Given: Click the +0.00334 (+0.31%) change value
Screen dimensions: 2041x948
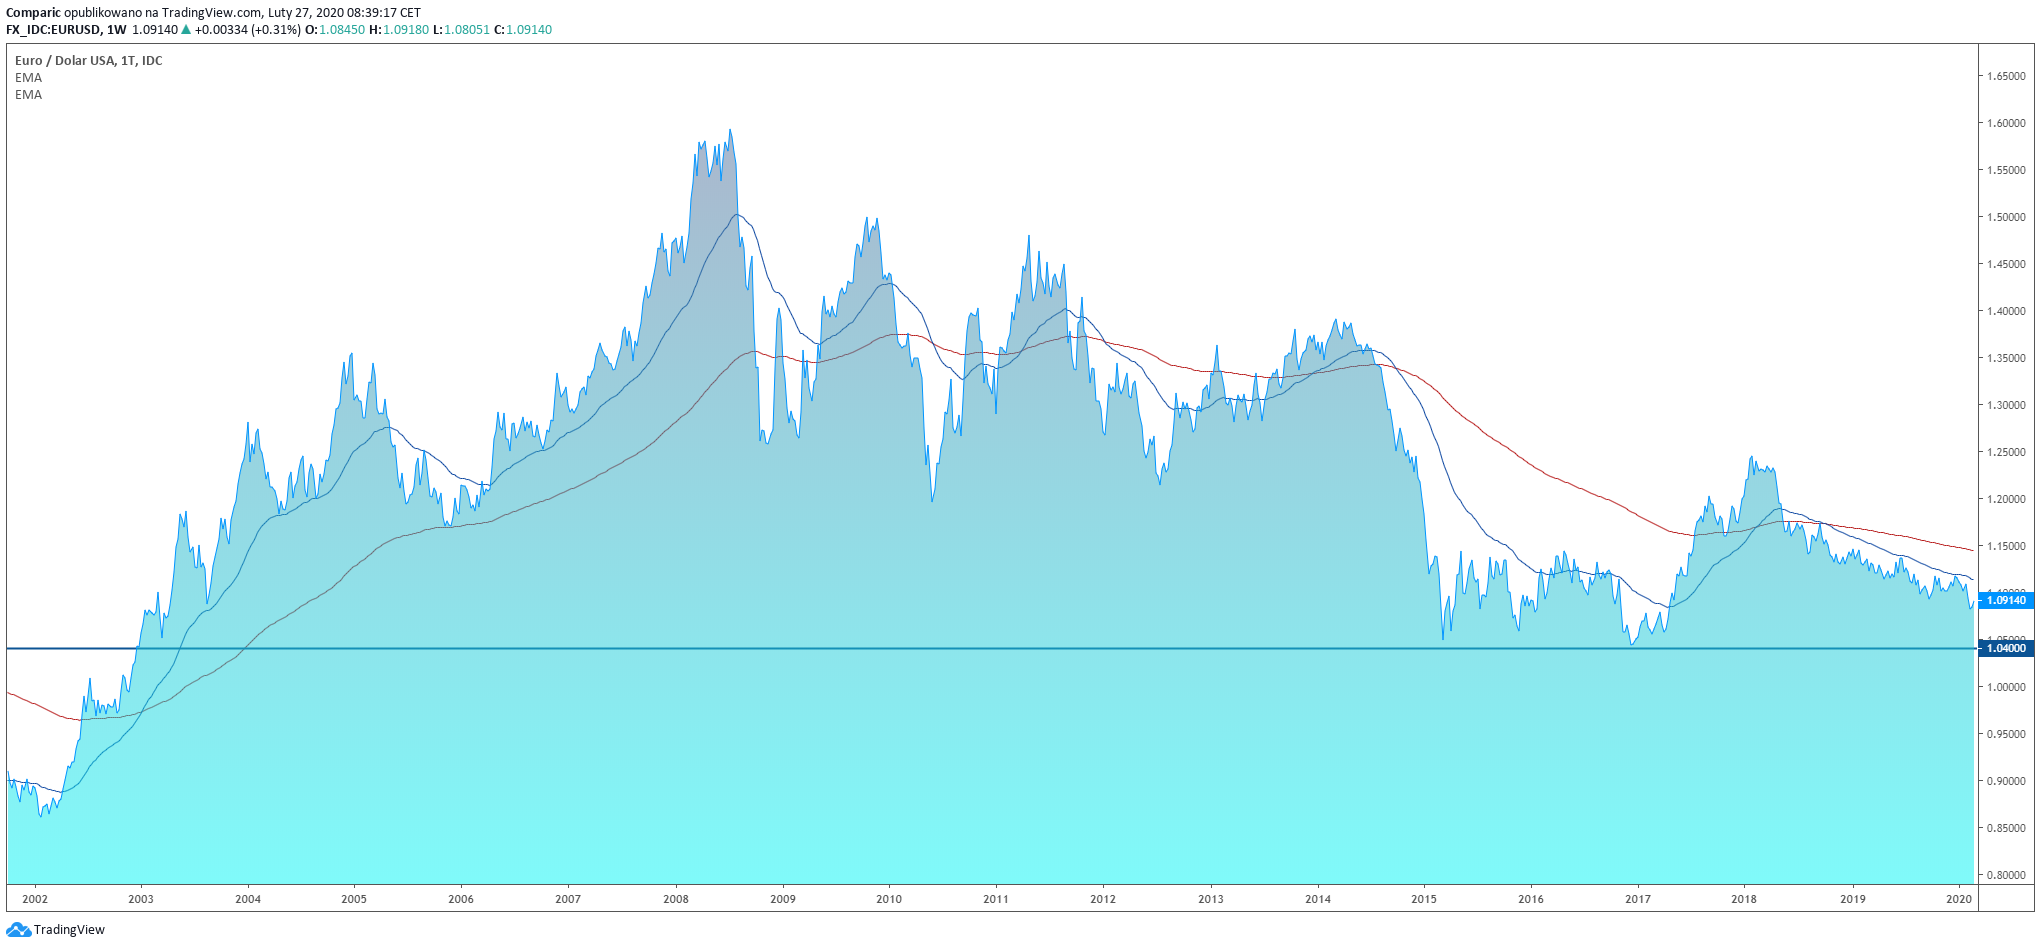Looking at the screenshot, I should coord(247,30).
